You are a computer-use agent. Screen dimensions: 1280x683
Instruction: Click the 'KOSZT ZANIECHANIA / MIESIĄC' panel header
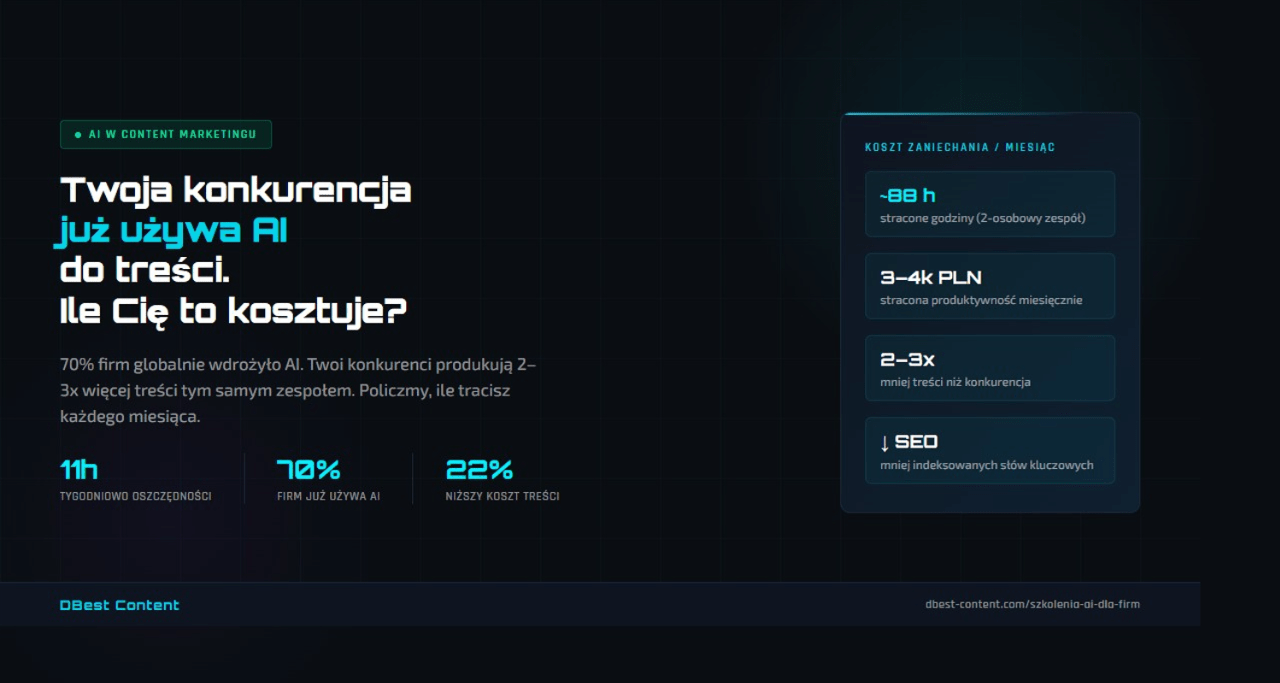960,147
